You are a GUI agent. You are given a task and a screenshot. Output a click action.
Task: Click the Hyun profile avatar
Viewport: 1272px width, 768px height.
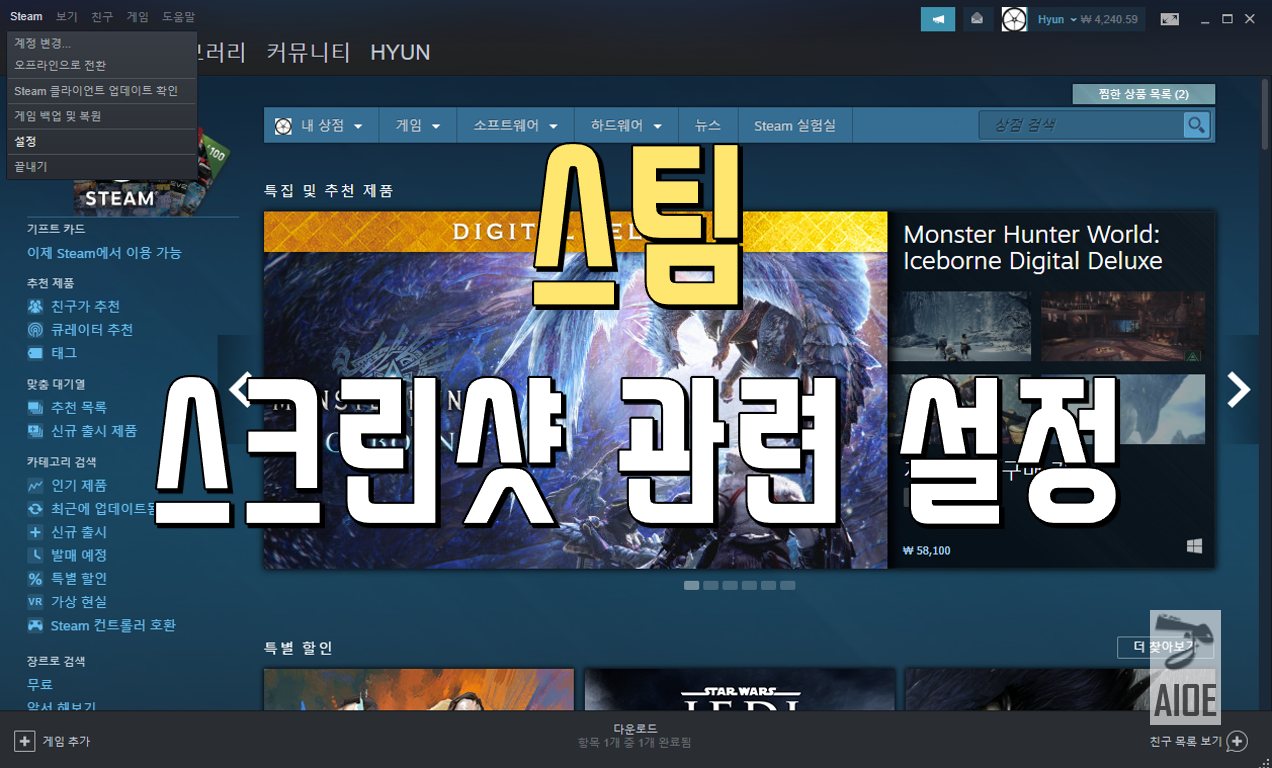(x=1014, y=19)
